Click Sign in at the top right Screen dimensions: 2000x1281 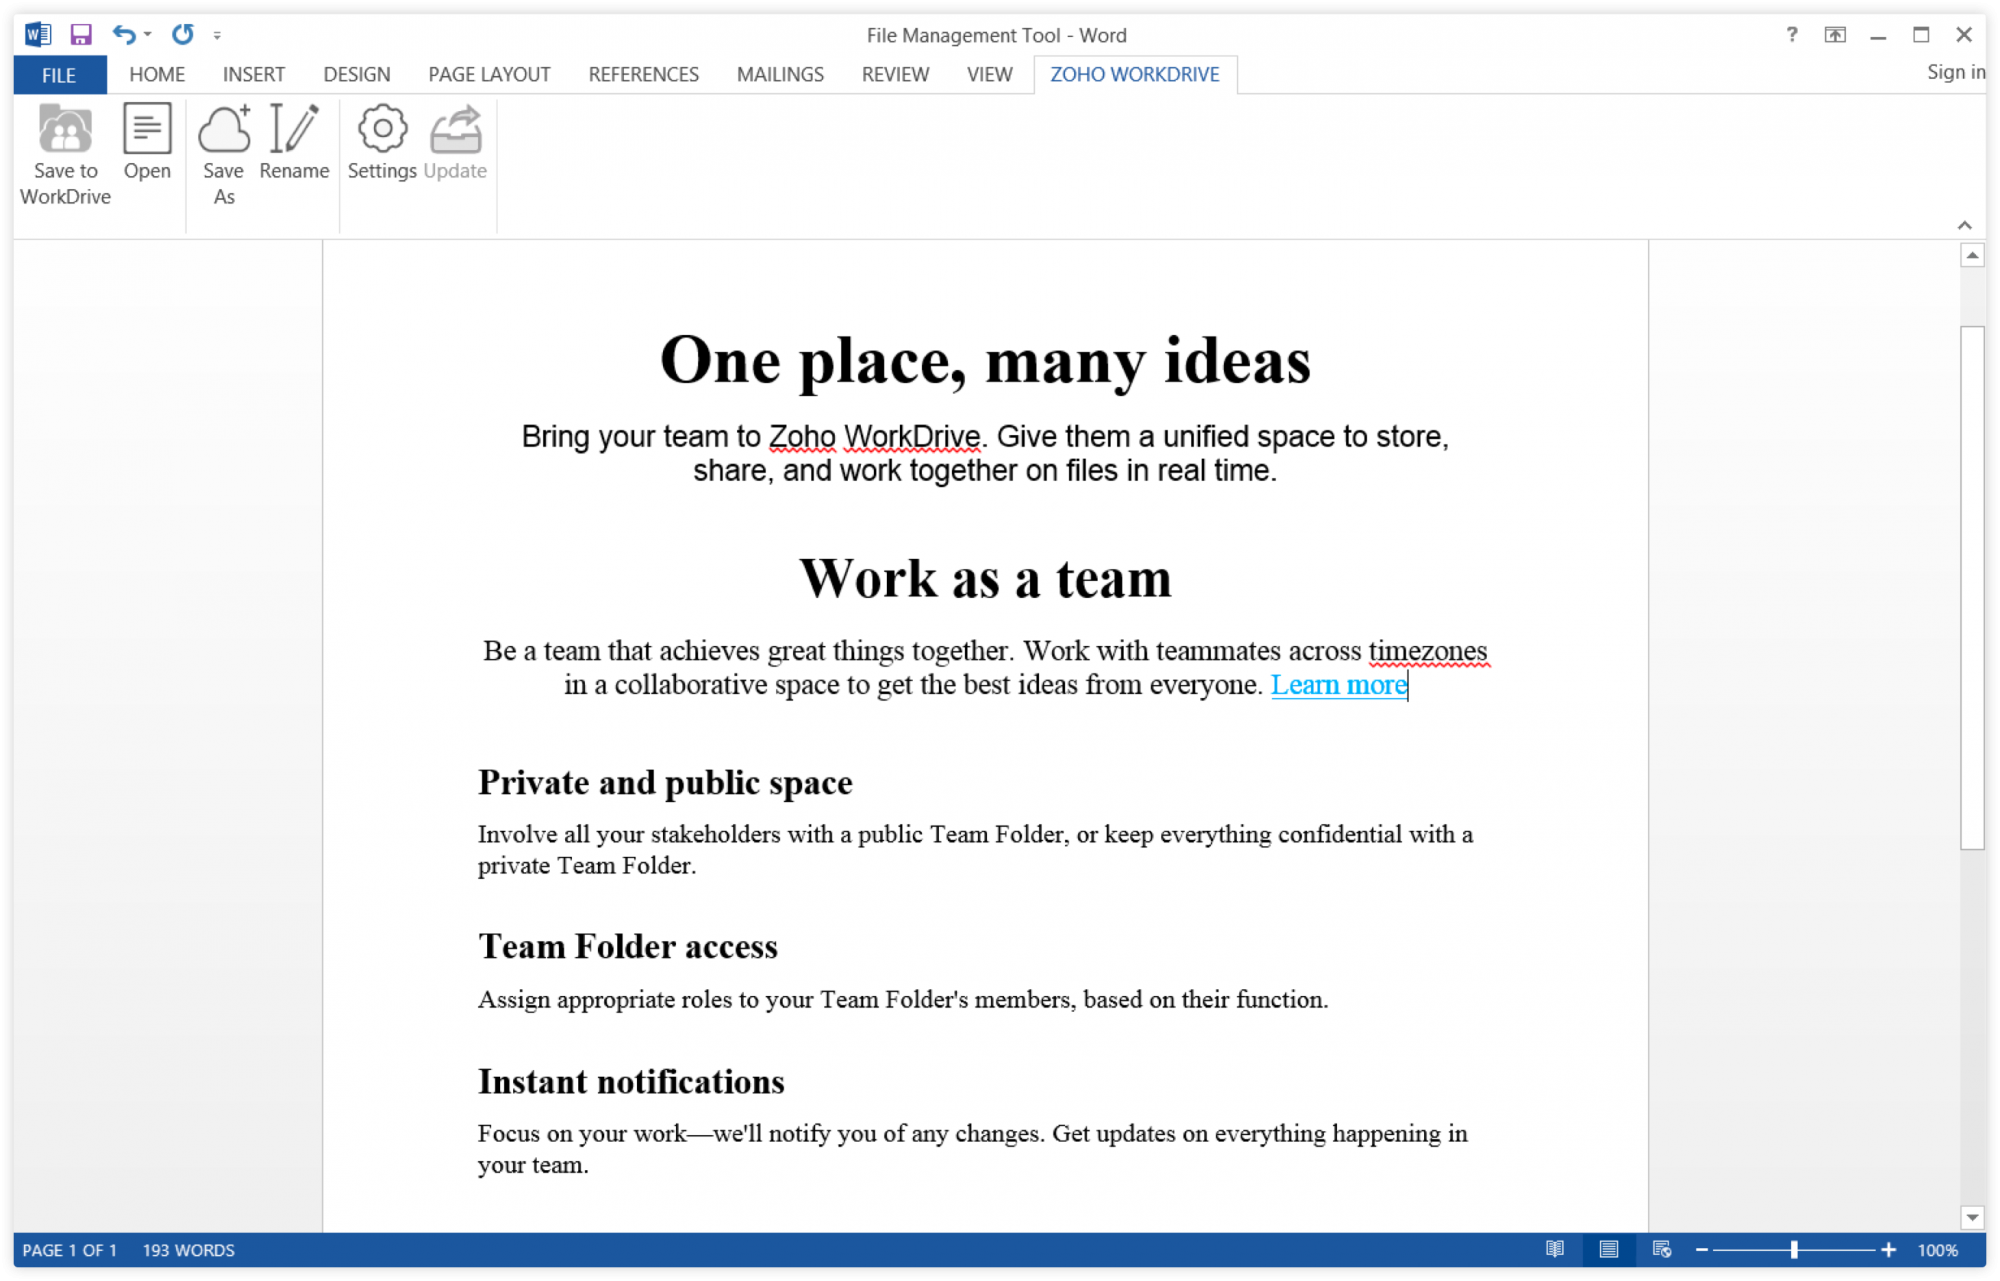[x=1954, y=71]
